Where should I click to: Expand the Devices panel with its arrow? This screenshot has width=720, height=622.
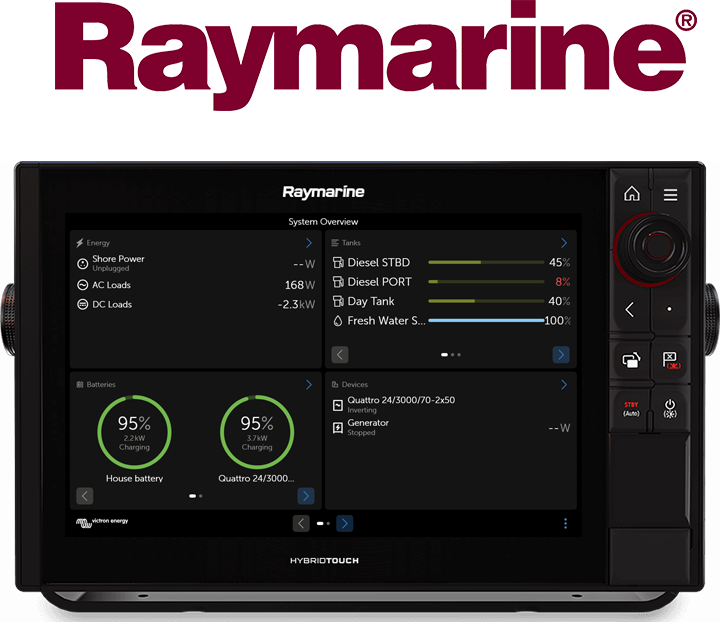coord(564,384)
